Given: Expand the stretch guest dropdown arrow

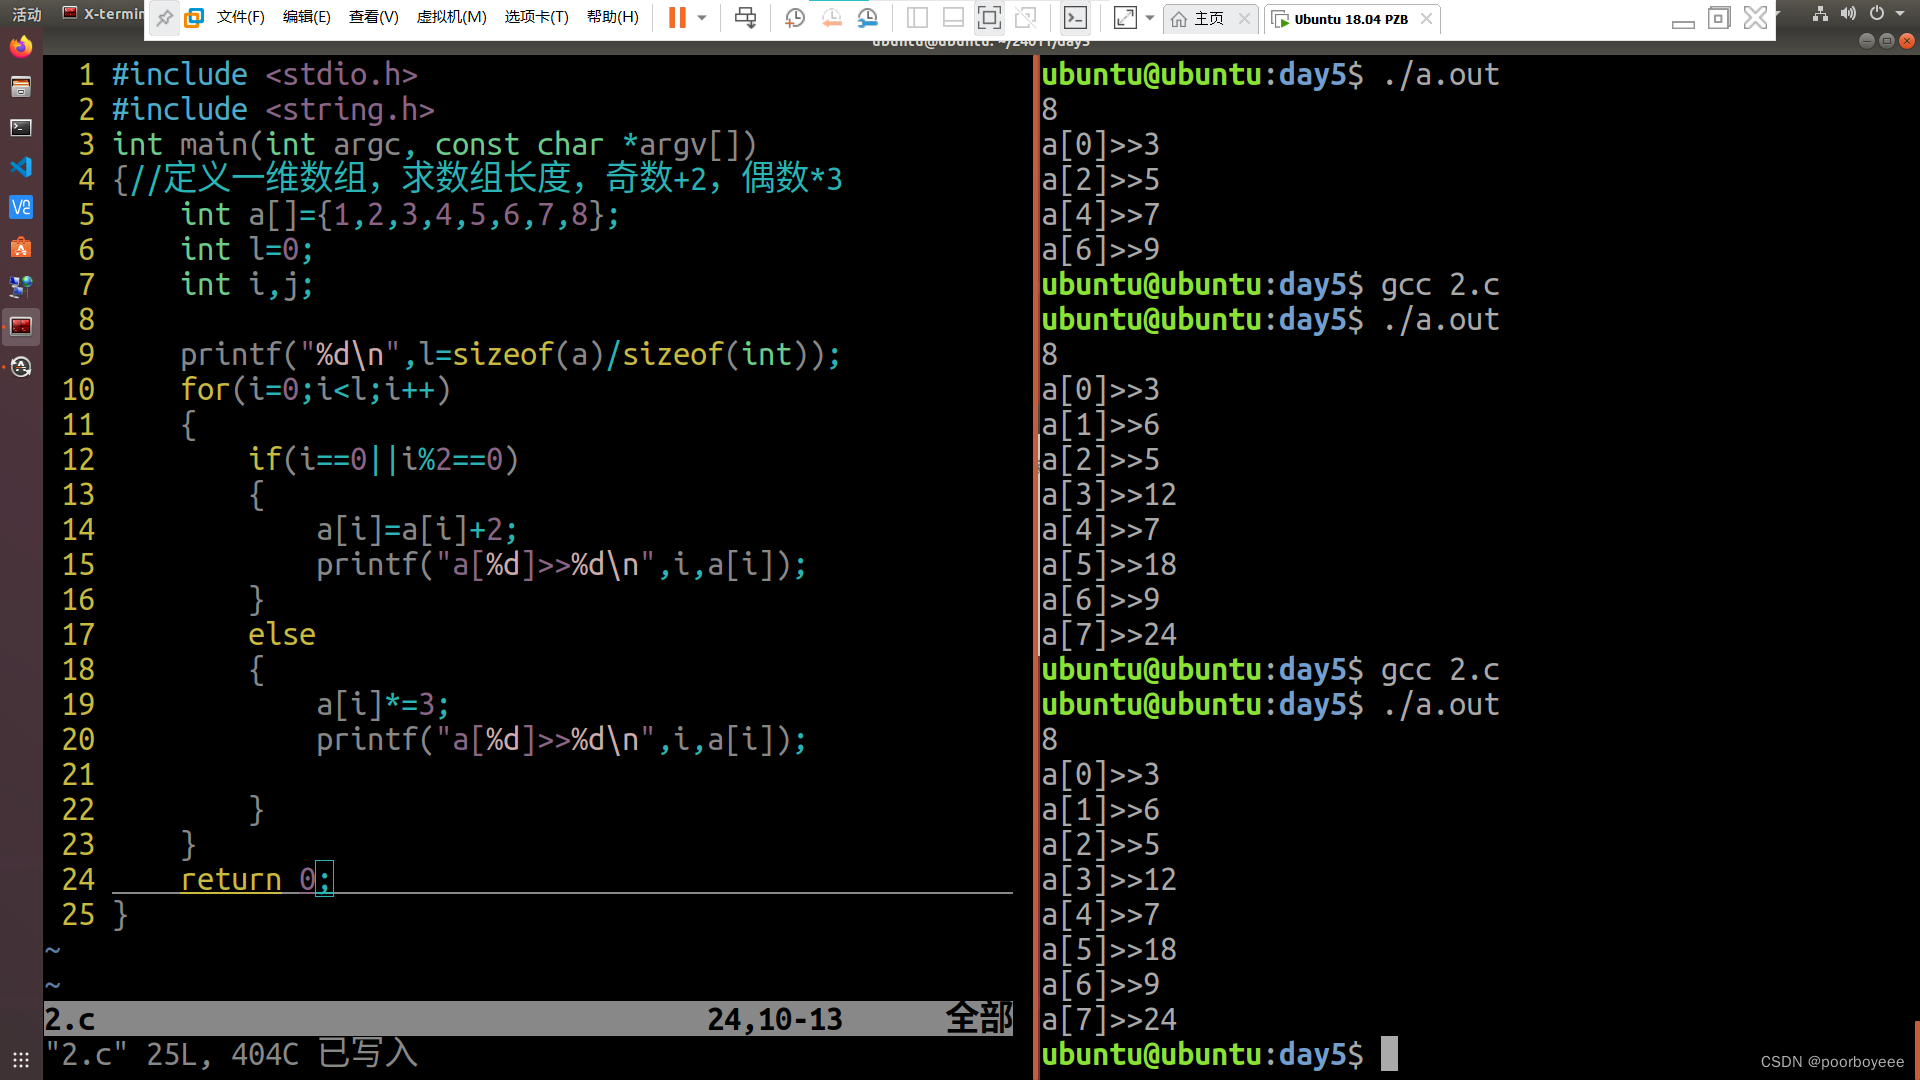Looking at the screenshot, I should tap(1149, 17).
